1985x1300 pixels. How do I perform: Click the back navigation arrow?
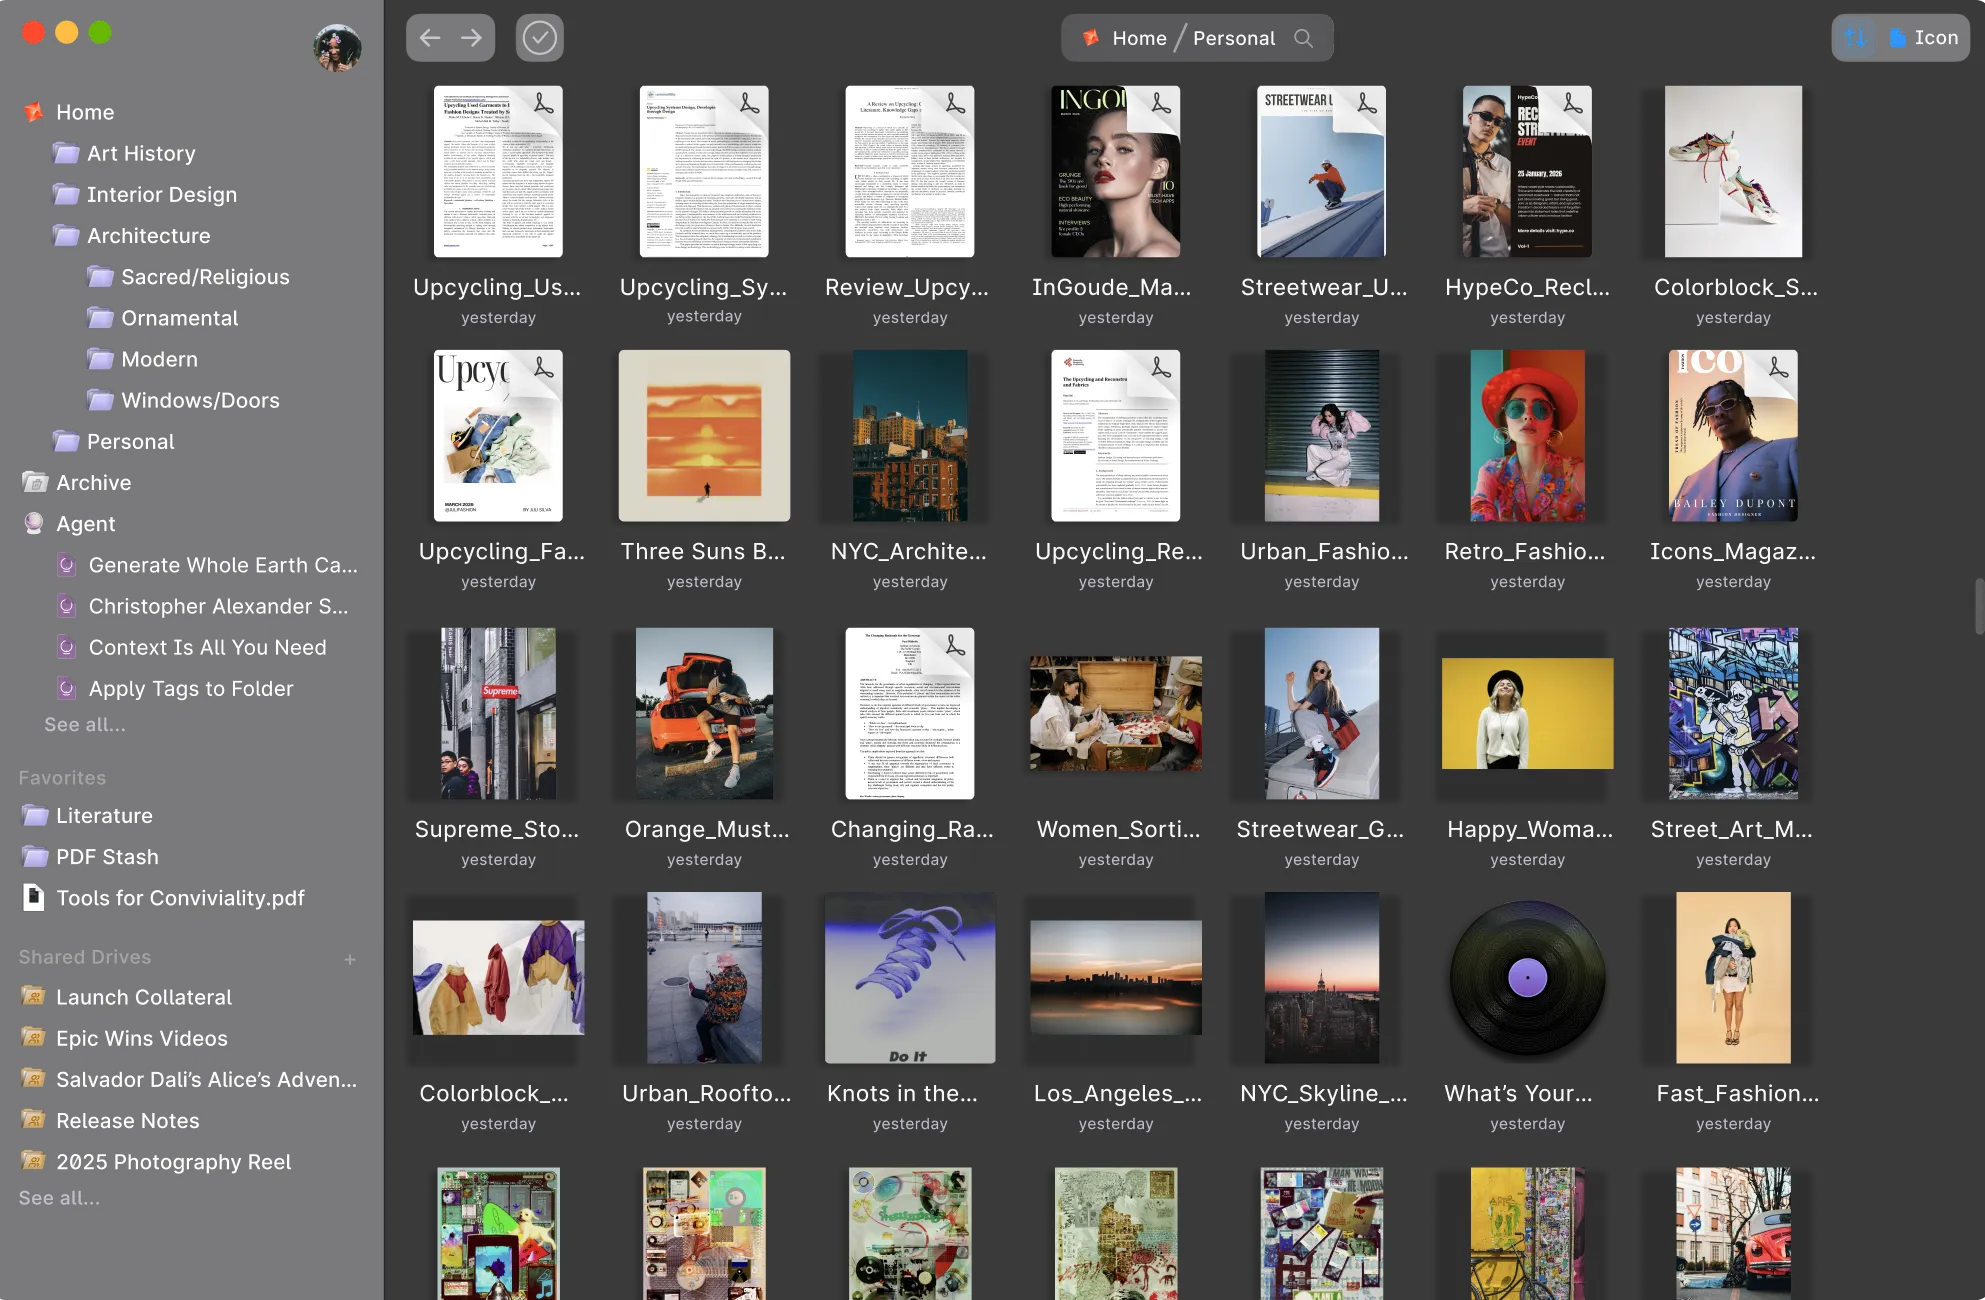point(430,38)
